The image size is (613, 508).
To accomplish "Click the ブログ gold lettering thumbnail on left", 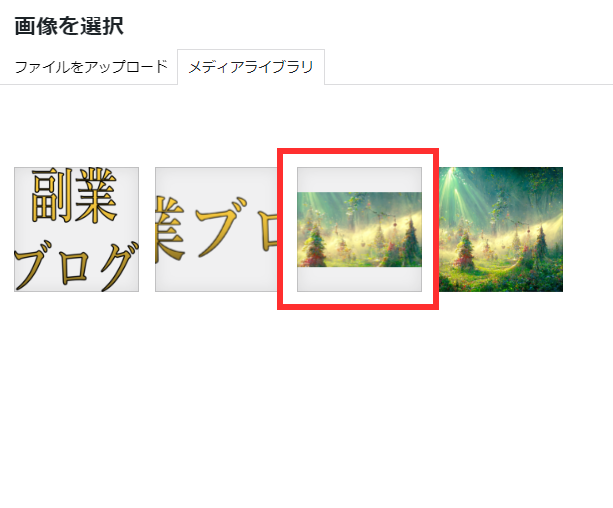I will click(x=77, y=230).
